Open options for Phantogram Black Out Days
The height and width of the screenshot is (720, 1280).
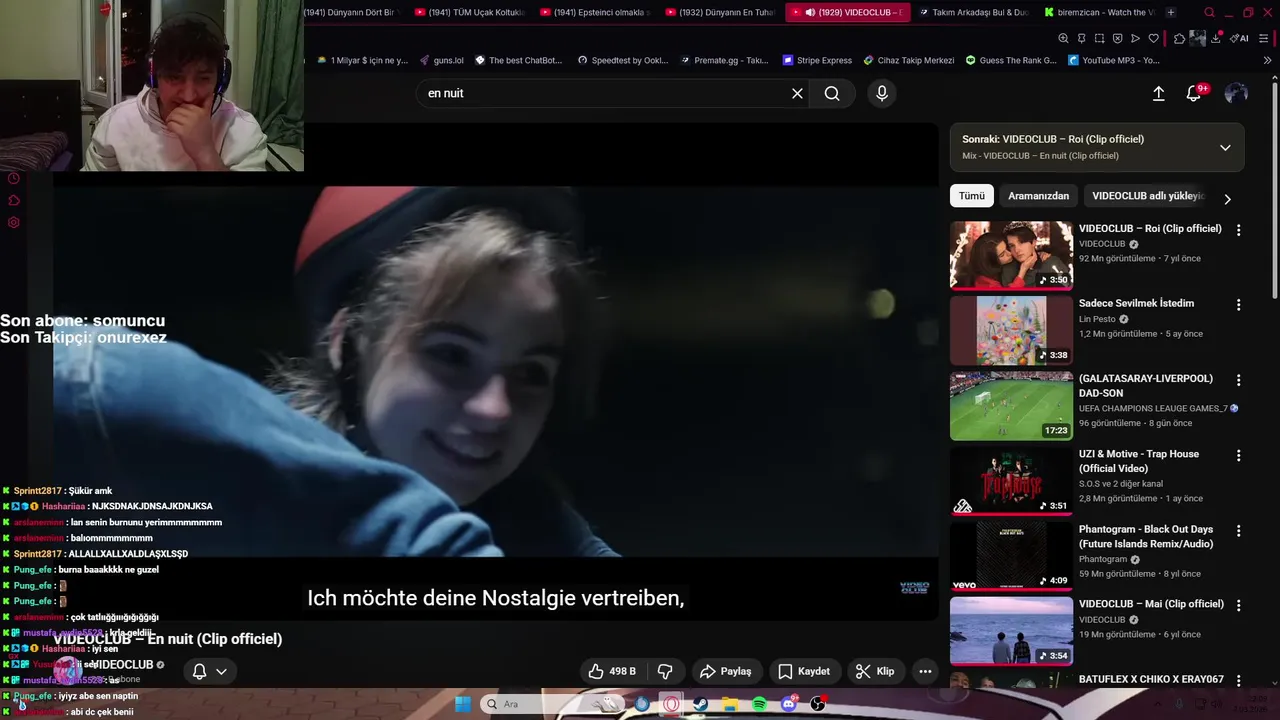1238,530
